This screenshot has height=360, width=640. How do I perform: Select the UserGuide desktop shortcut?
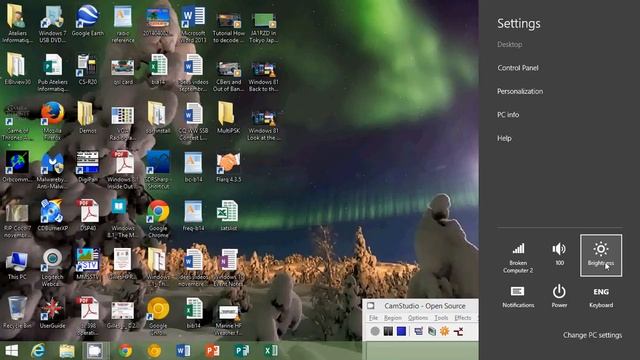(52, 313)
